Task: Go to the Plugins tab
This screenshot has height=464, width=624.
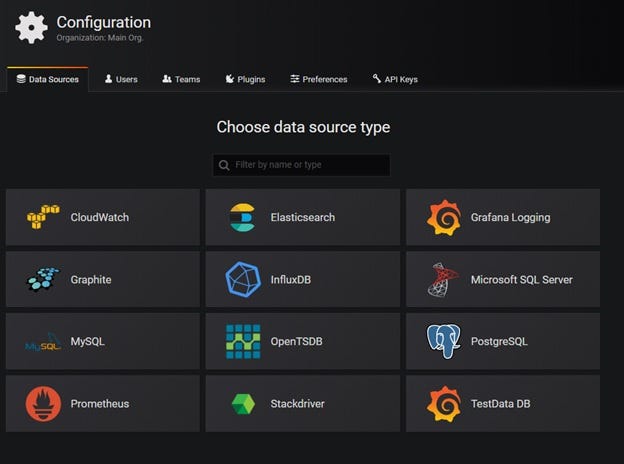Action: pyautogui.click(x=245, y=79)
